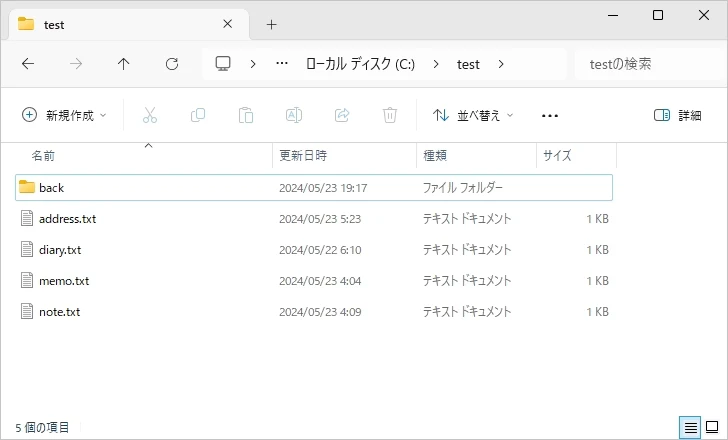Click the Rename icon in toolbar
728x440 pixels.
click(x=294, y=115)
